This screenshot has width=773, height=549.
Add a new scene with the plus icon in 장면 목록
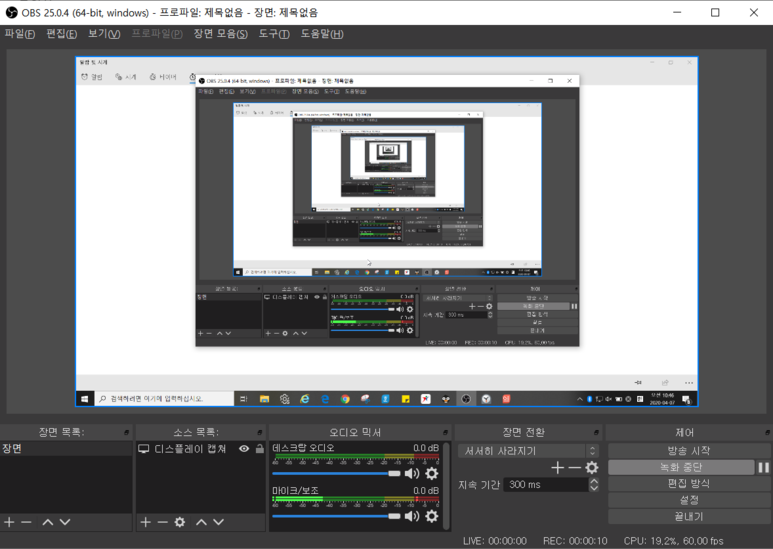(x=9, y=522)
